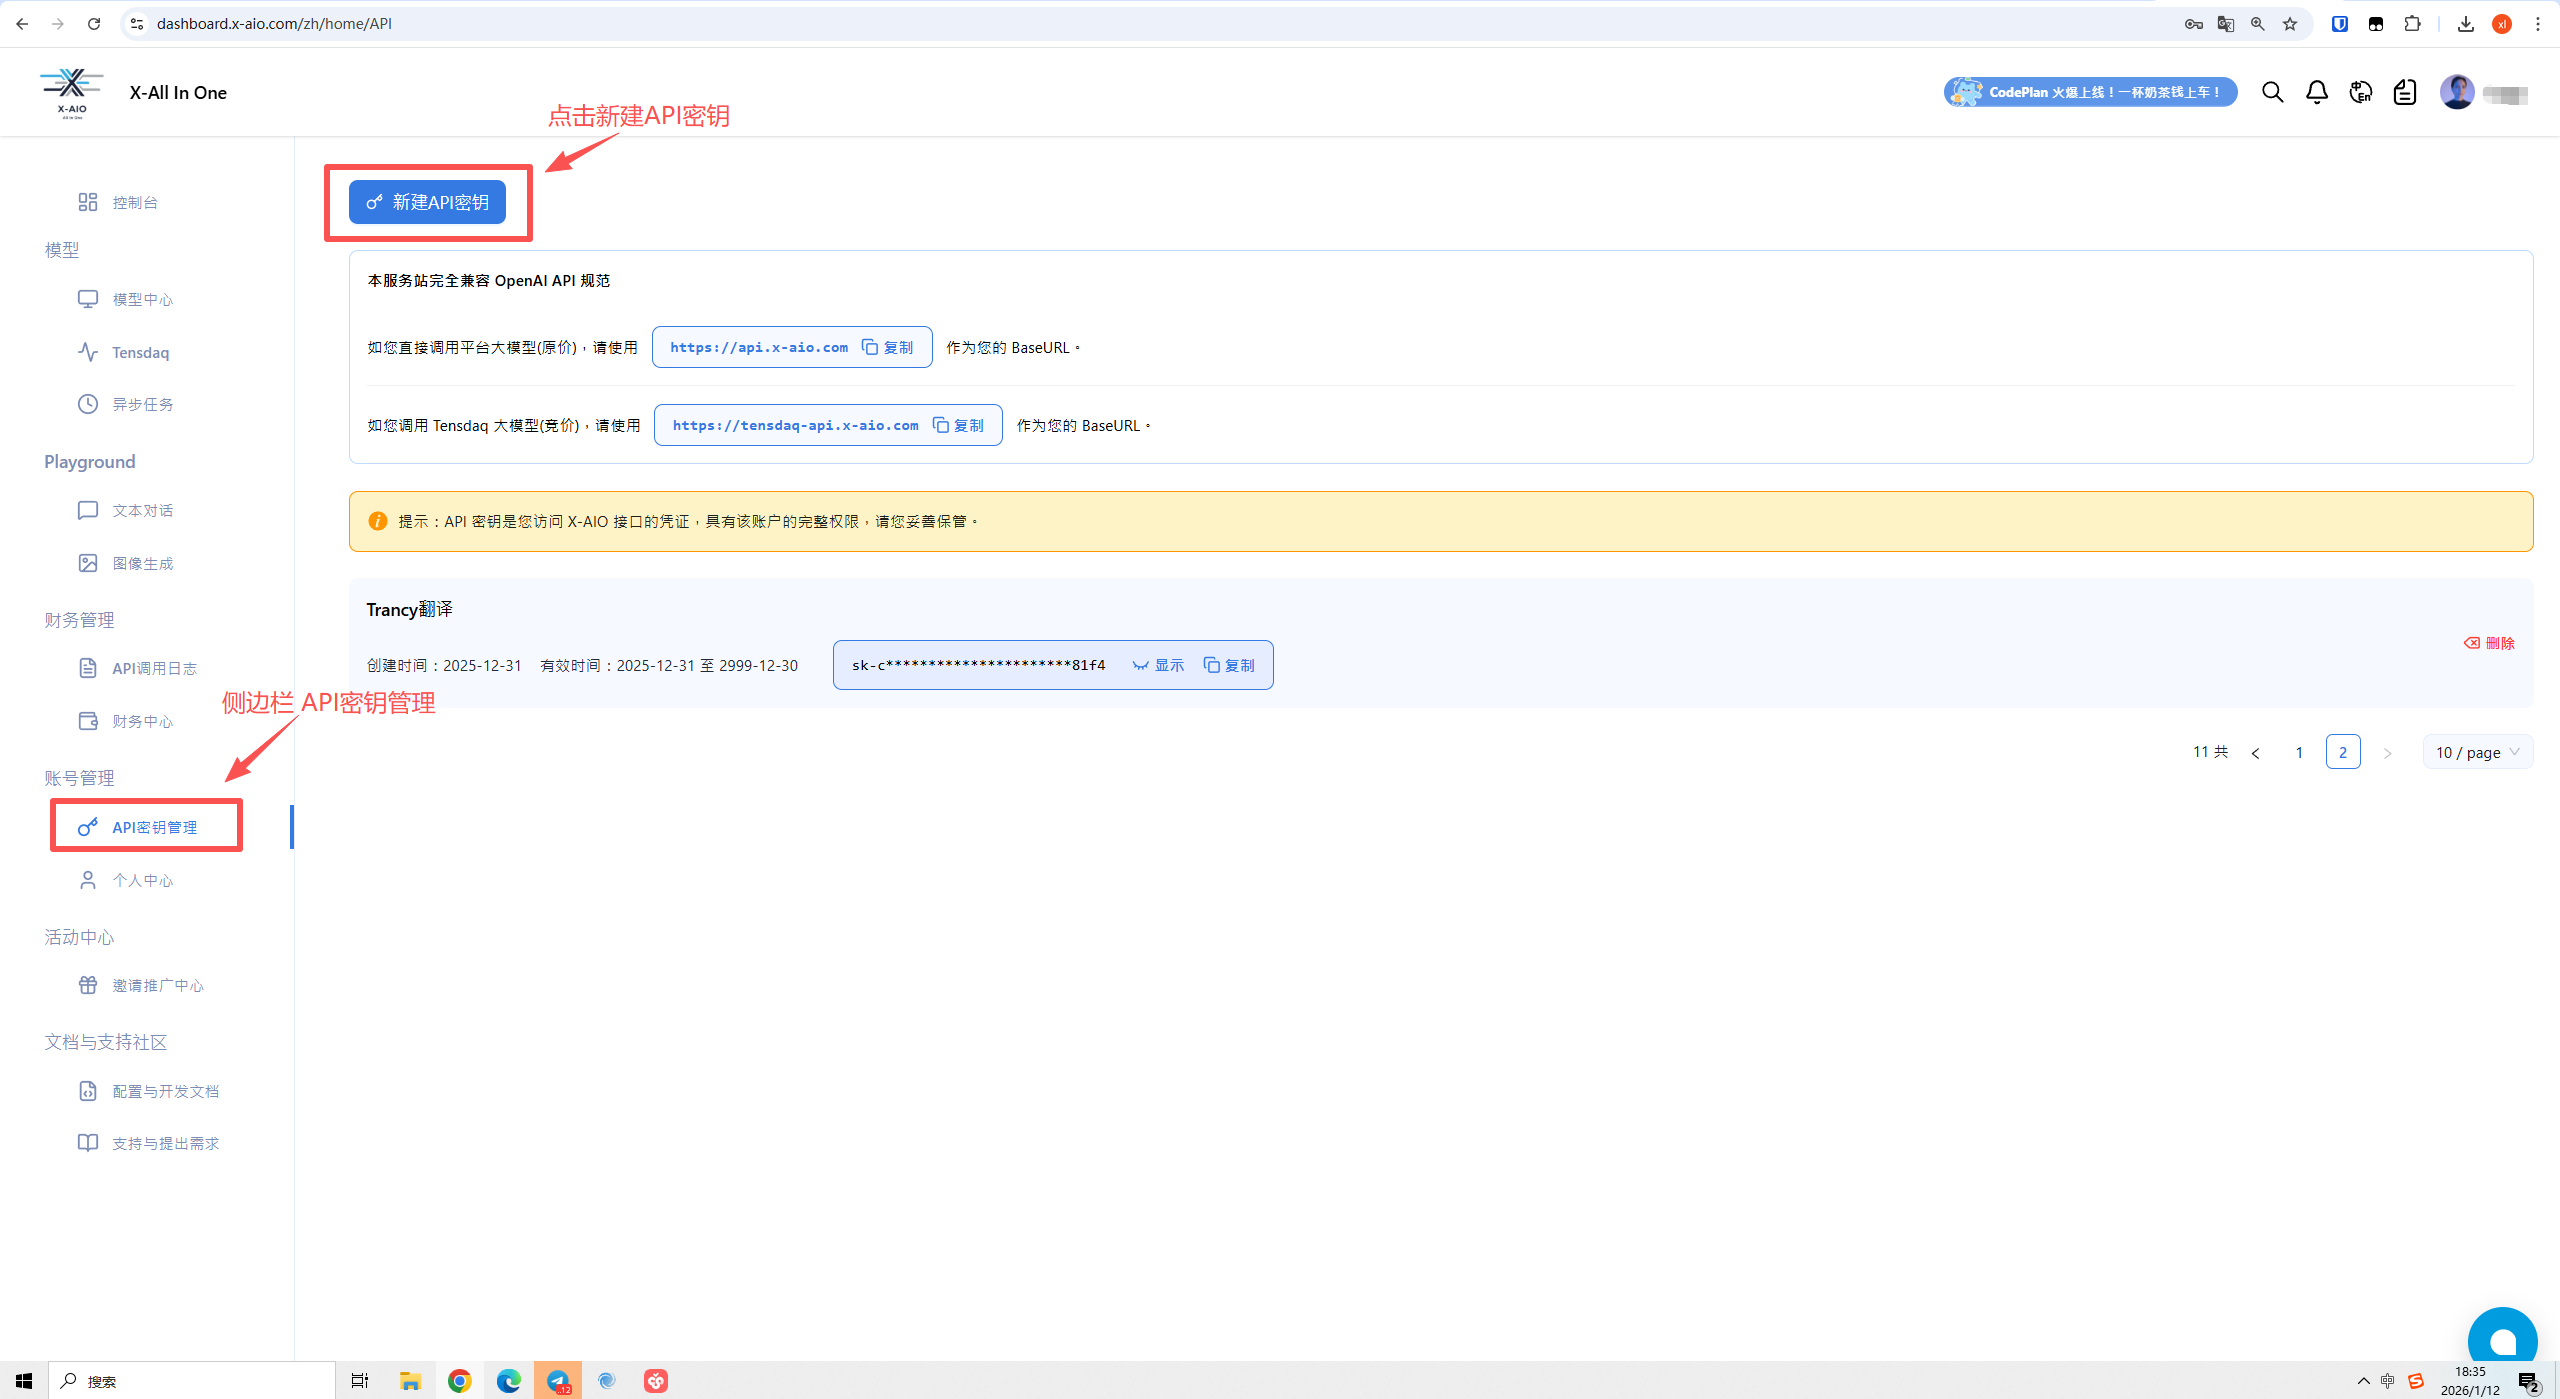Open the documents note icon in header
The width and height of the screenshot is (2560, 1399).
point(2404,93)
